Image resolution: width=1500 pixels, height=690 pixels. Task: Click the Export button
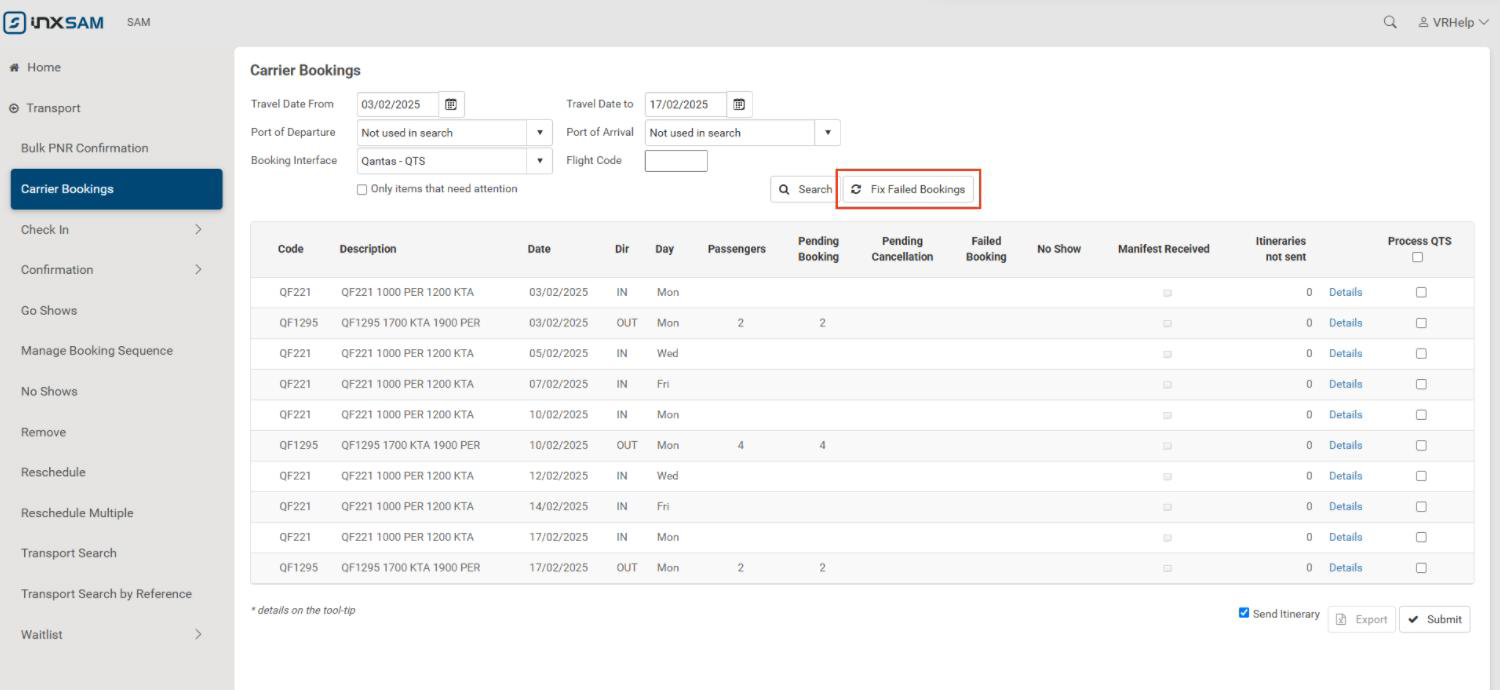click(1361, 619)
